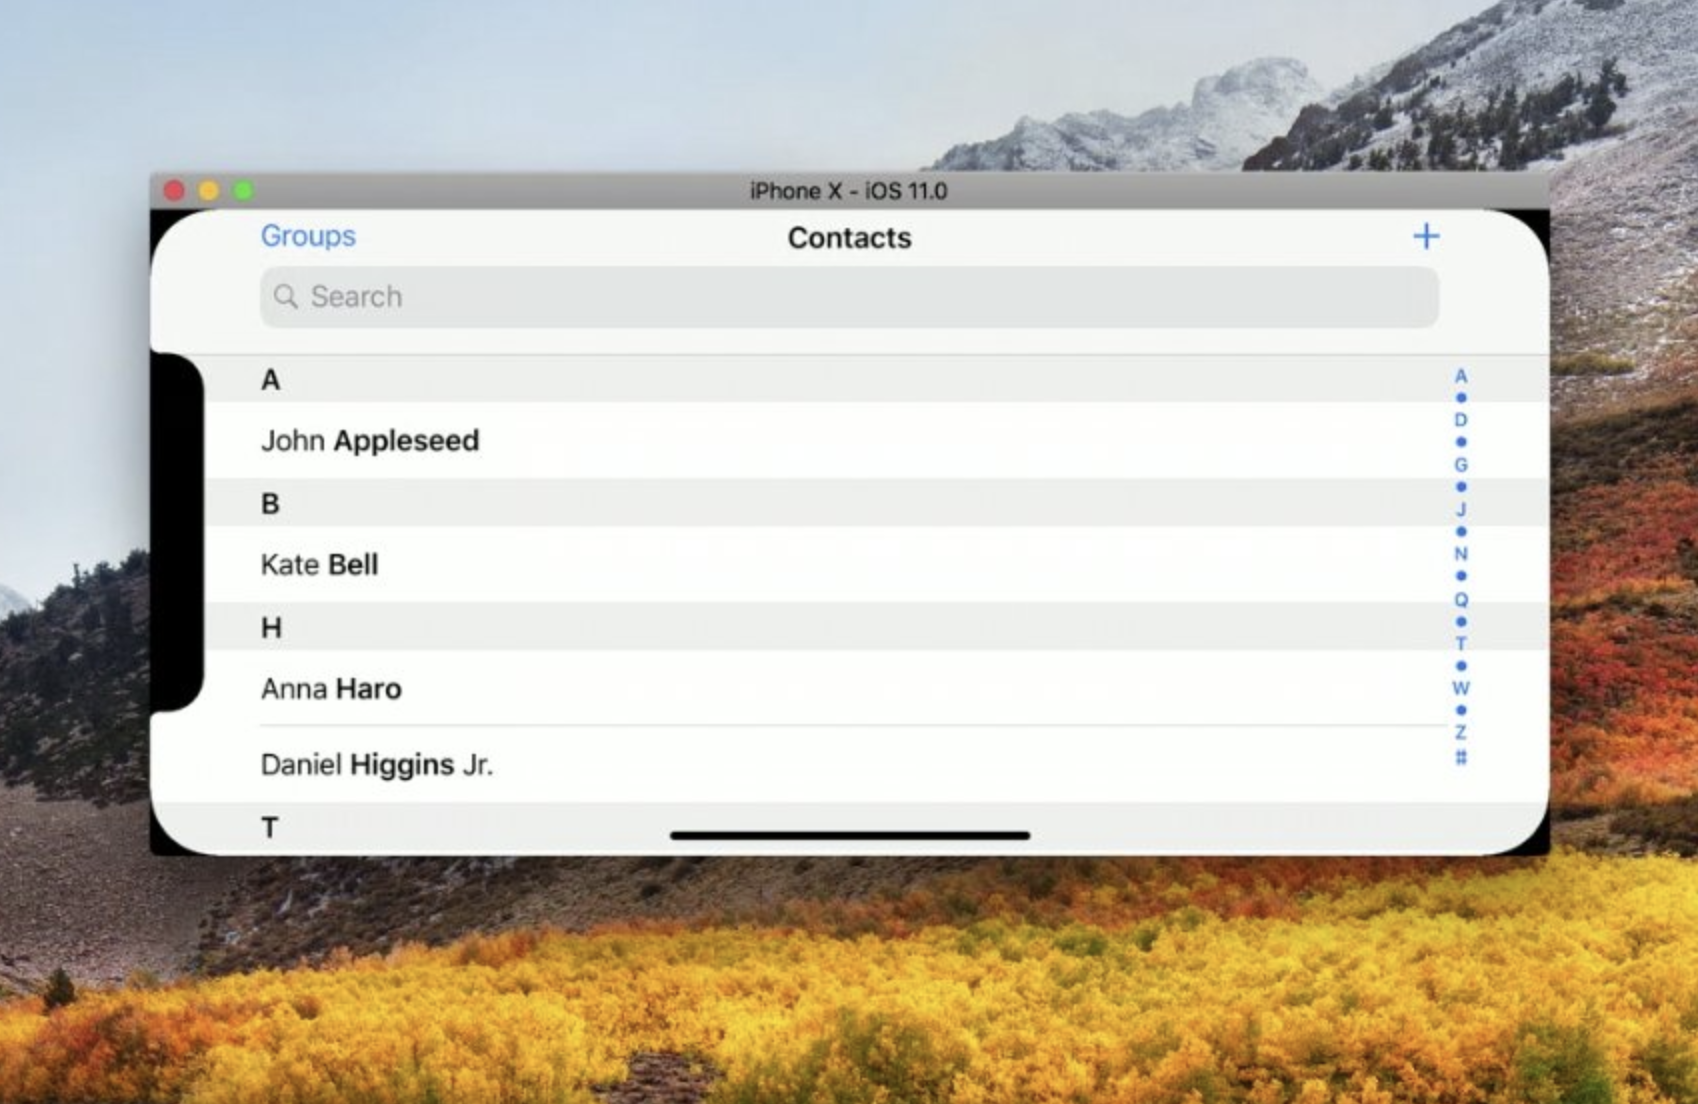Jump to # symbol in index

1461,757
